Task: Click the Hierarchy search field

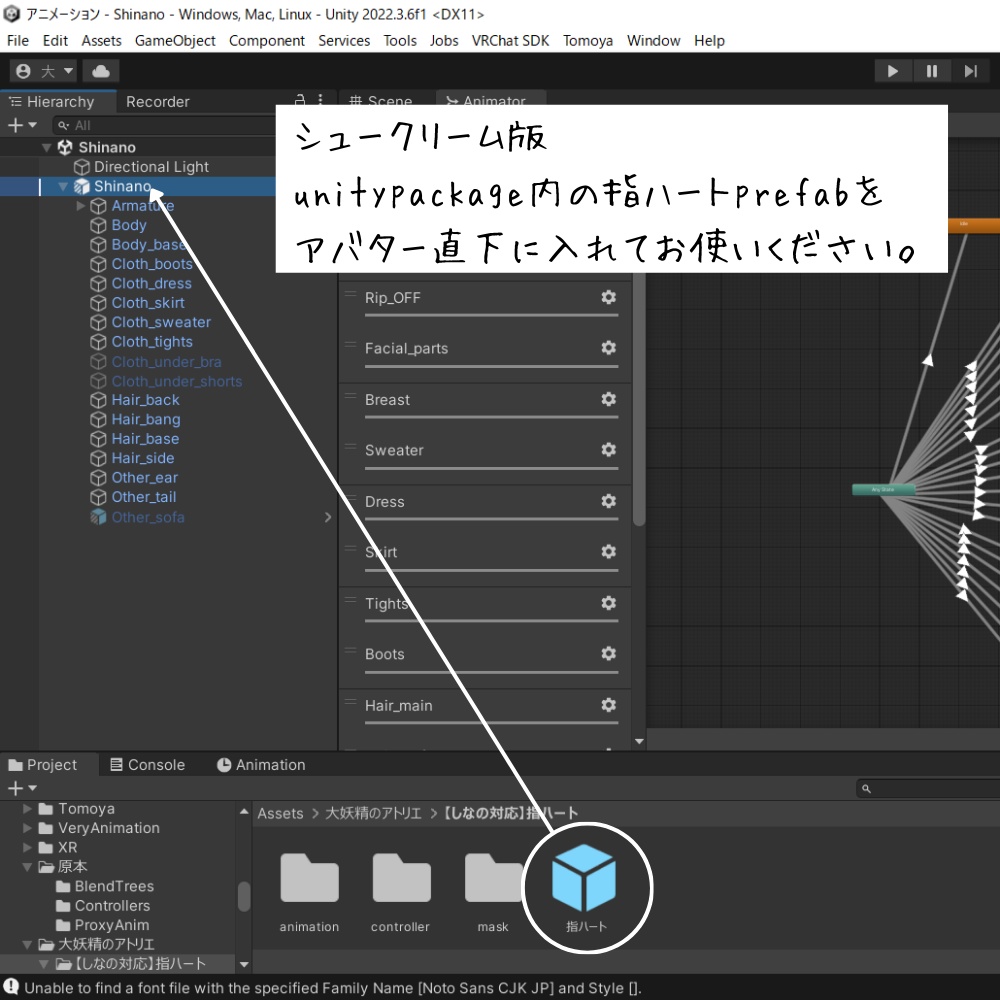Action: pyautogui.click(x=166, y=126)
